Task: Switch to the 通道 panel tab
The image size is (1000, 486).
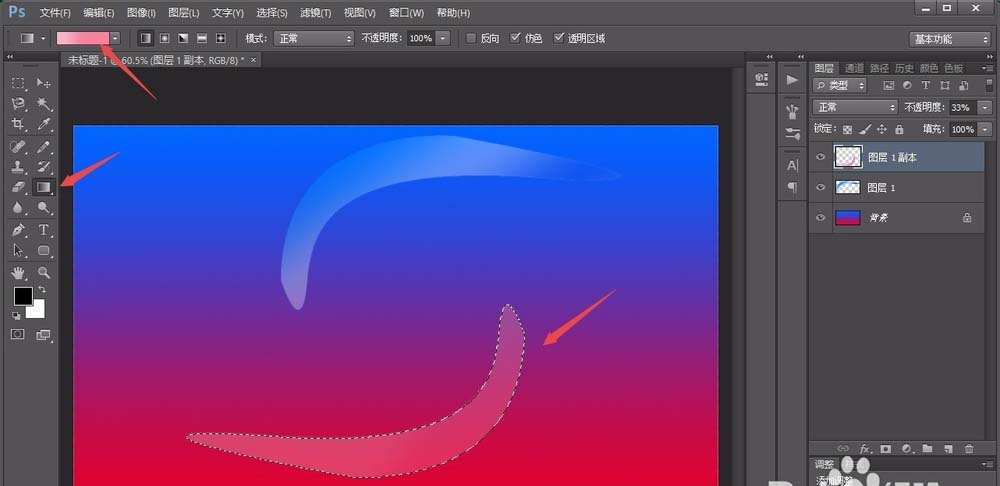Action: point(851,68)
